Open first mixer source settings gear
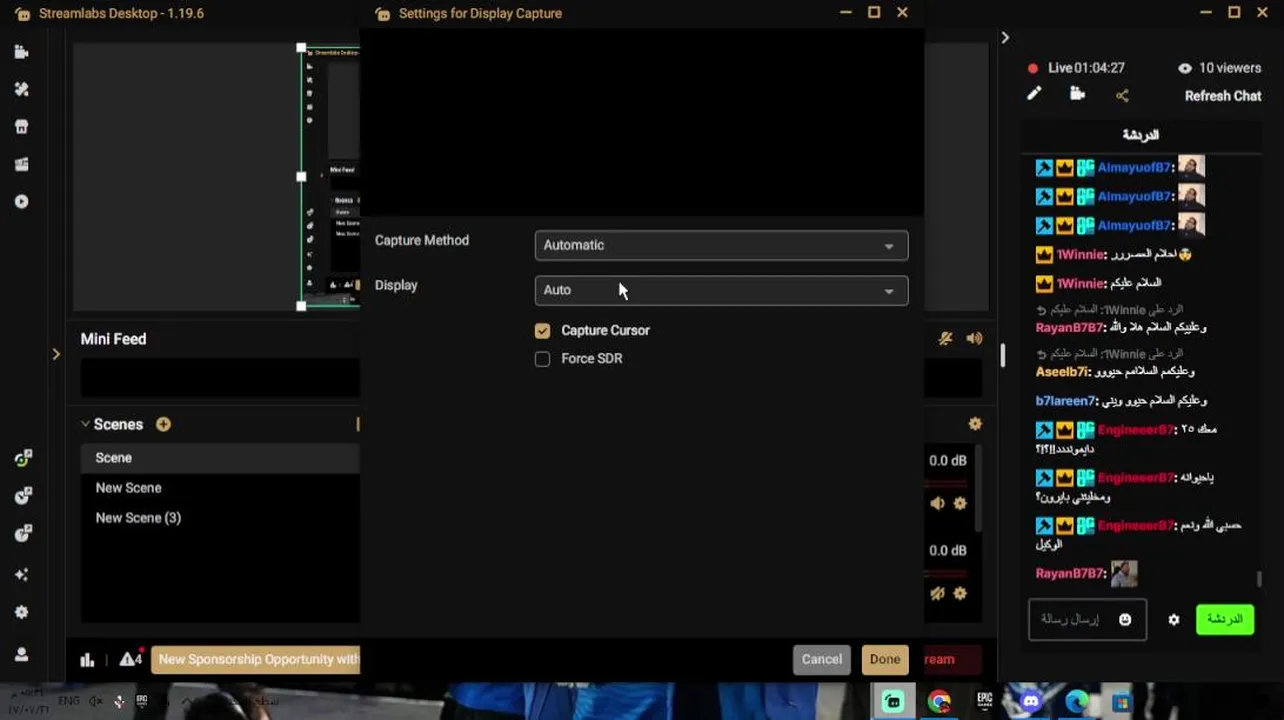 click(960, 503)
